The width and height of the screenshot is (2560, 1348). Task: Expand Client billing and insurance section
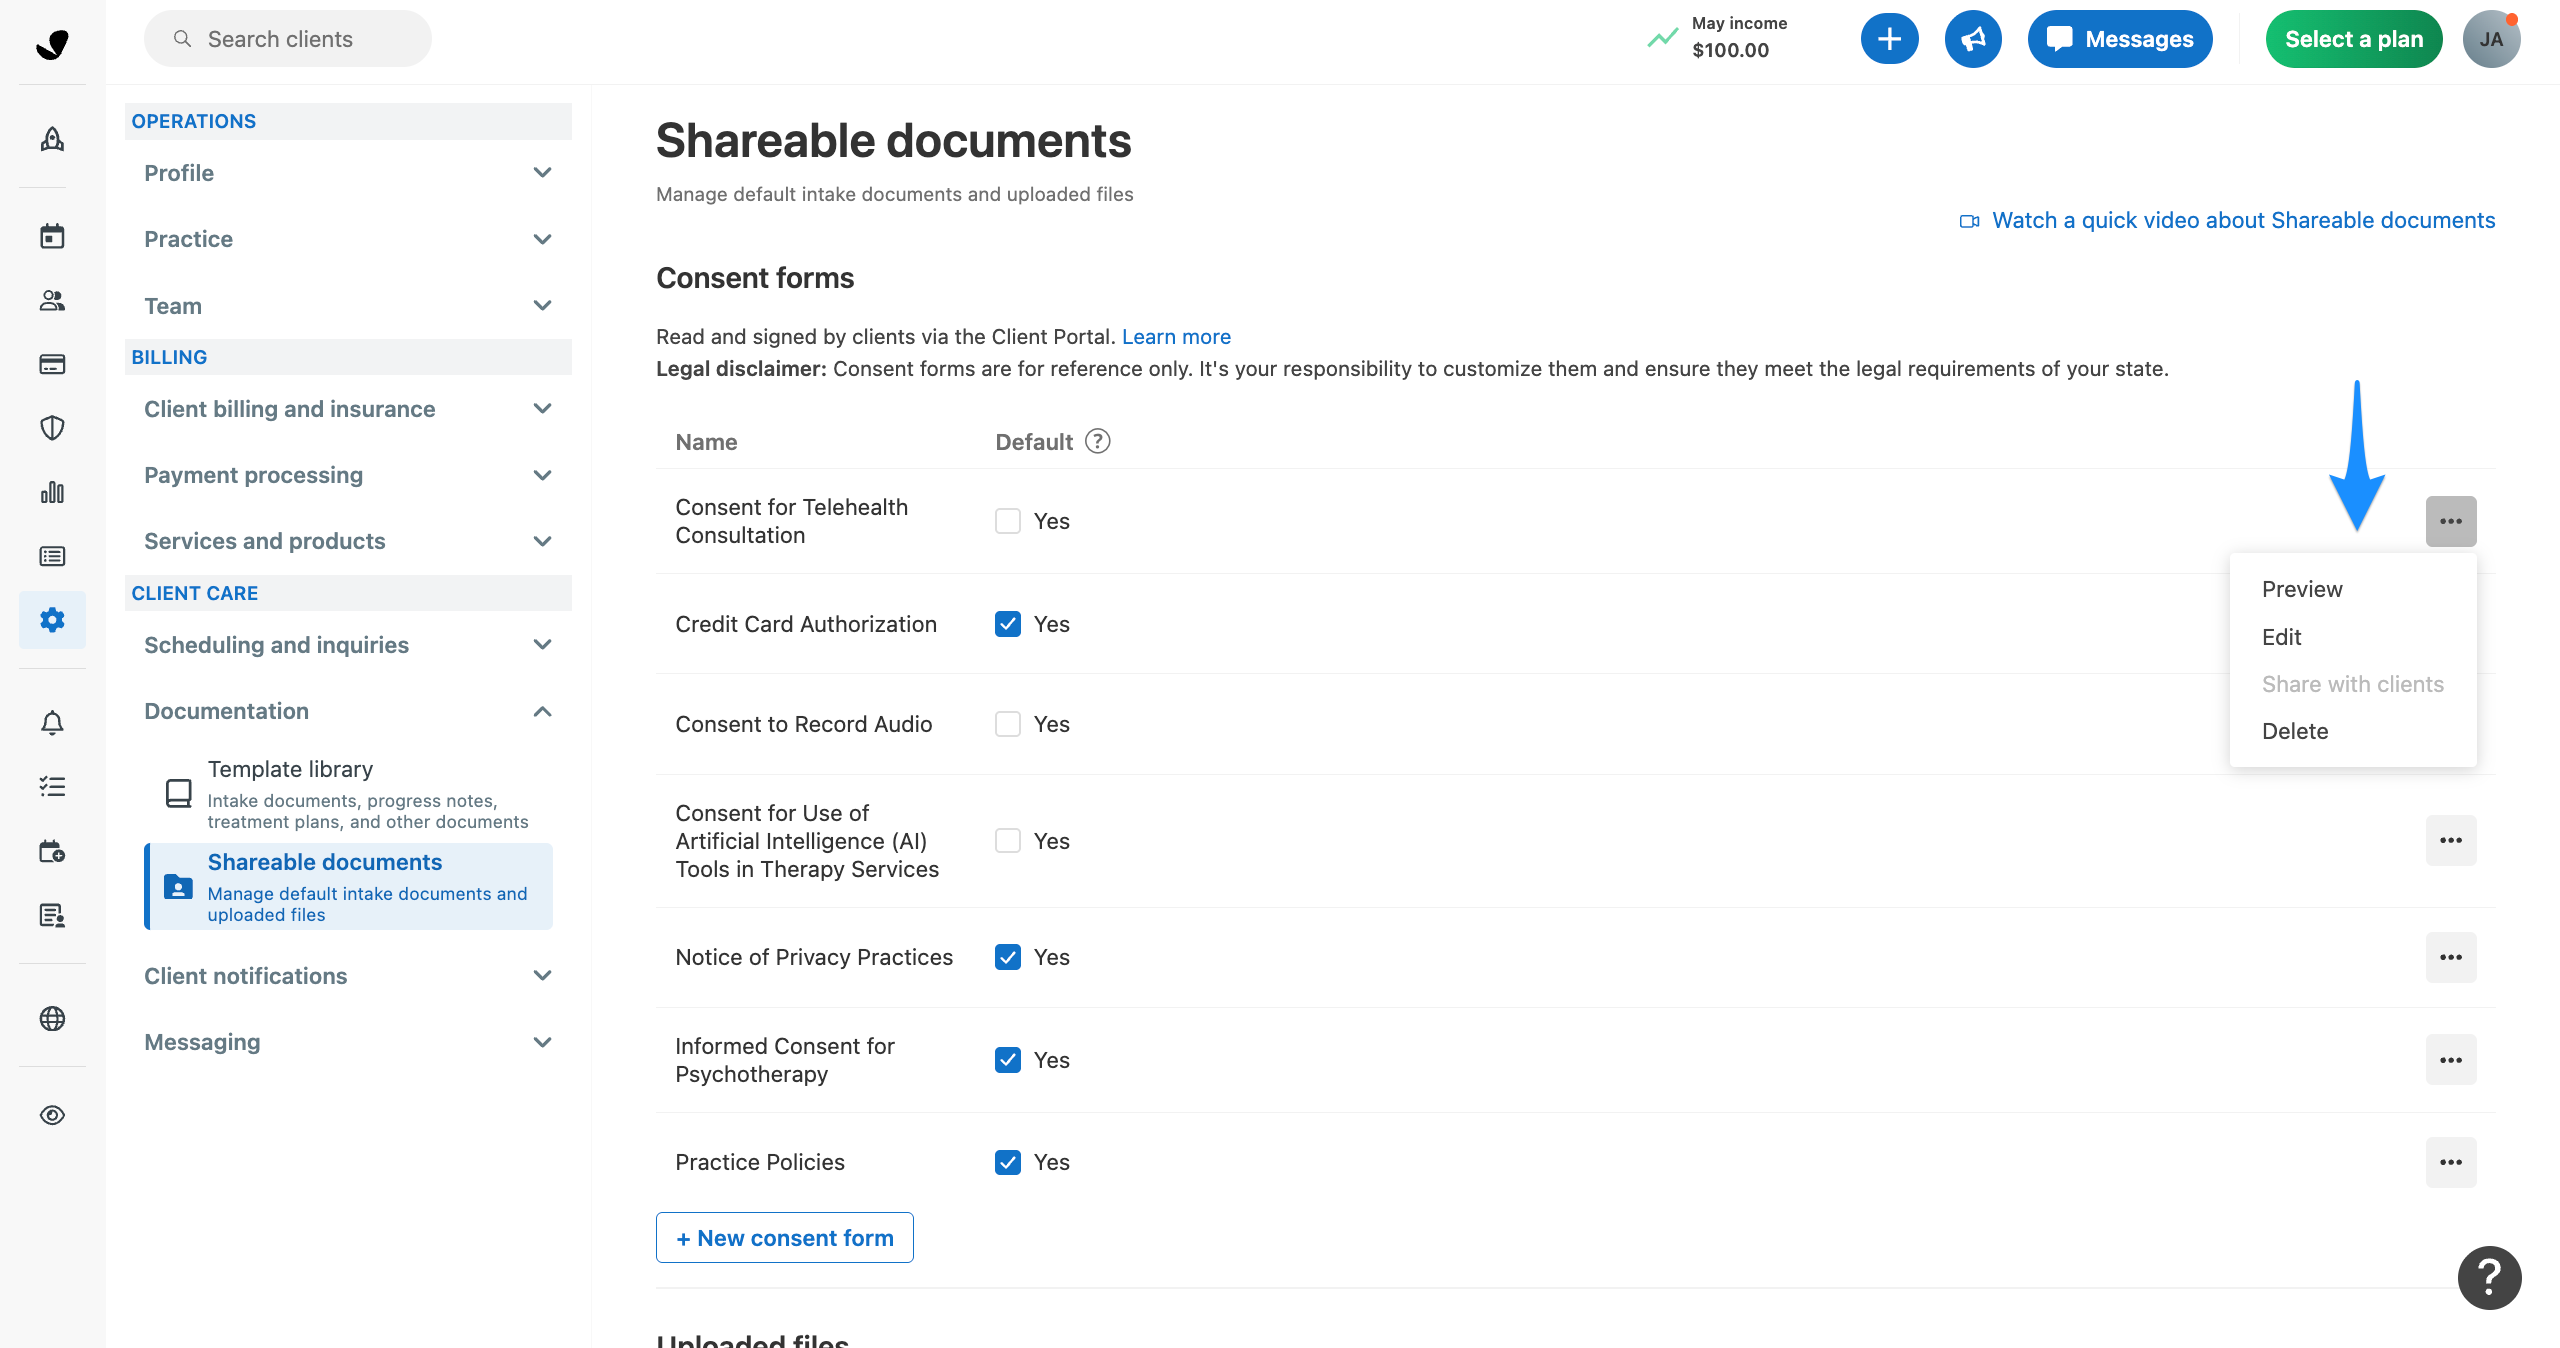[x=348, y=409]
